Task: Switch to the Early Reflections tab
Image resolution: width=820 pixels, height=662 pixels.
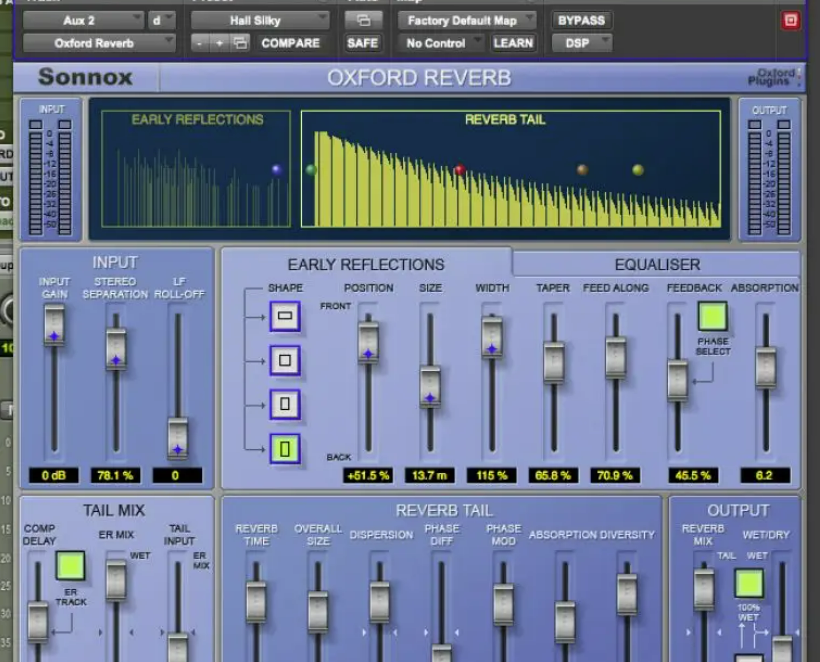Action: pos(366,265)
